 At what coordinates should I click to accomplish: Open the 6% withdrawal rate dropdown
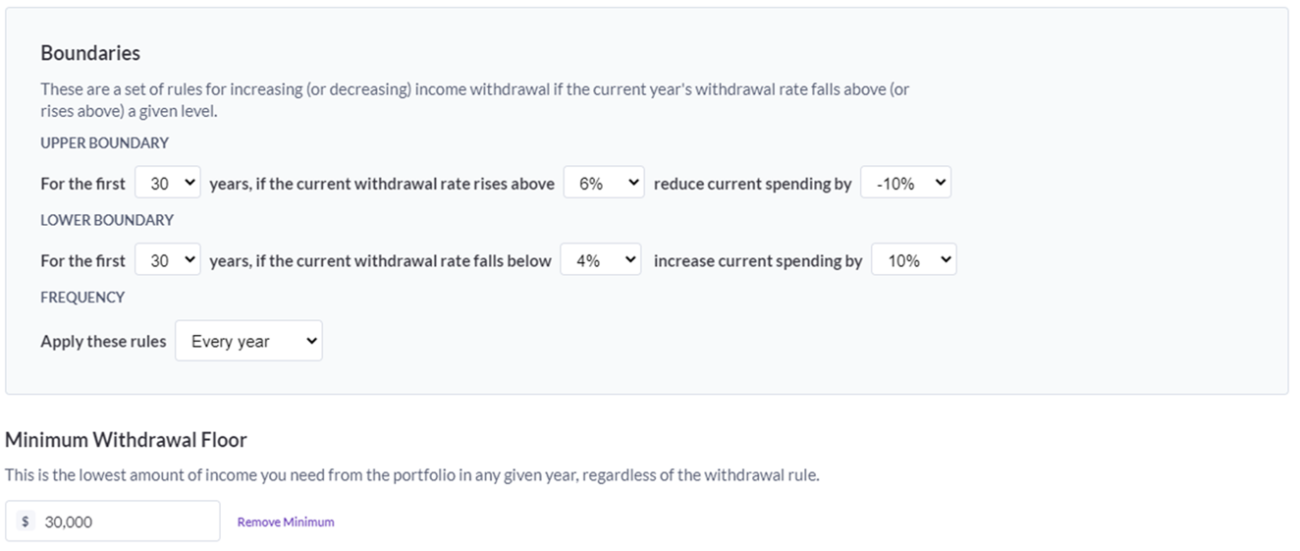tap(604, 184)
